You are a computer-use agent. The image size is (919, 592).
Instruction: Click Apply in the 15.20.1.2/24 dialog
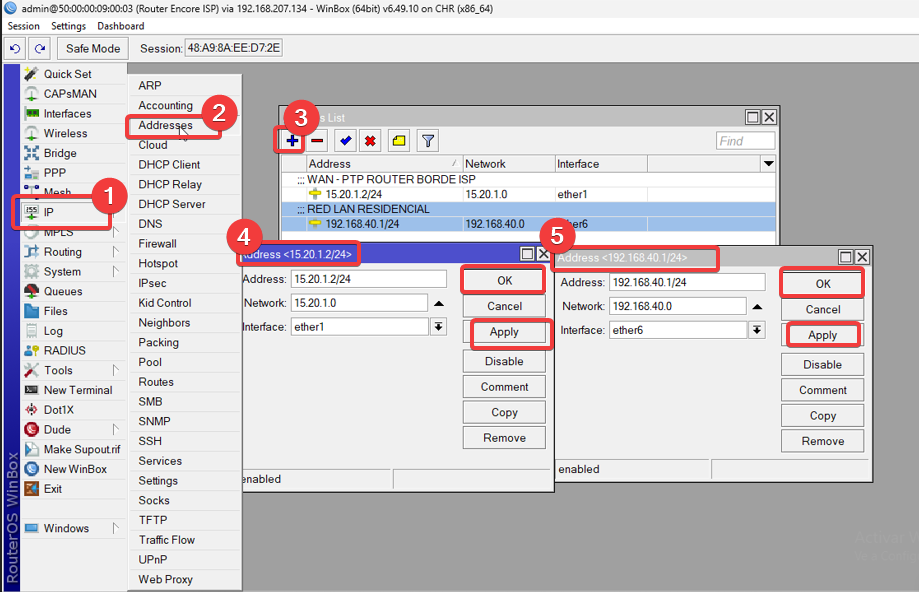(504, 332)
